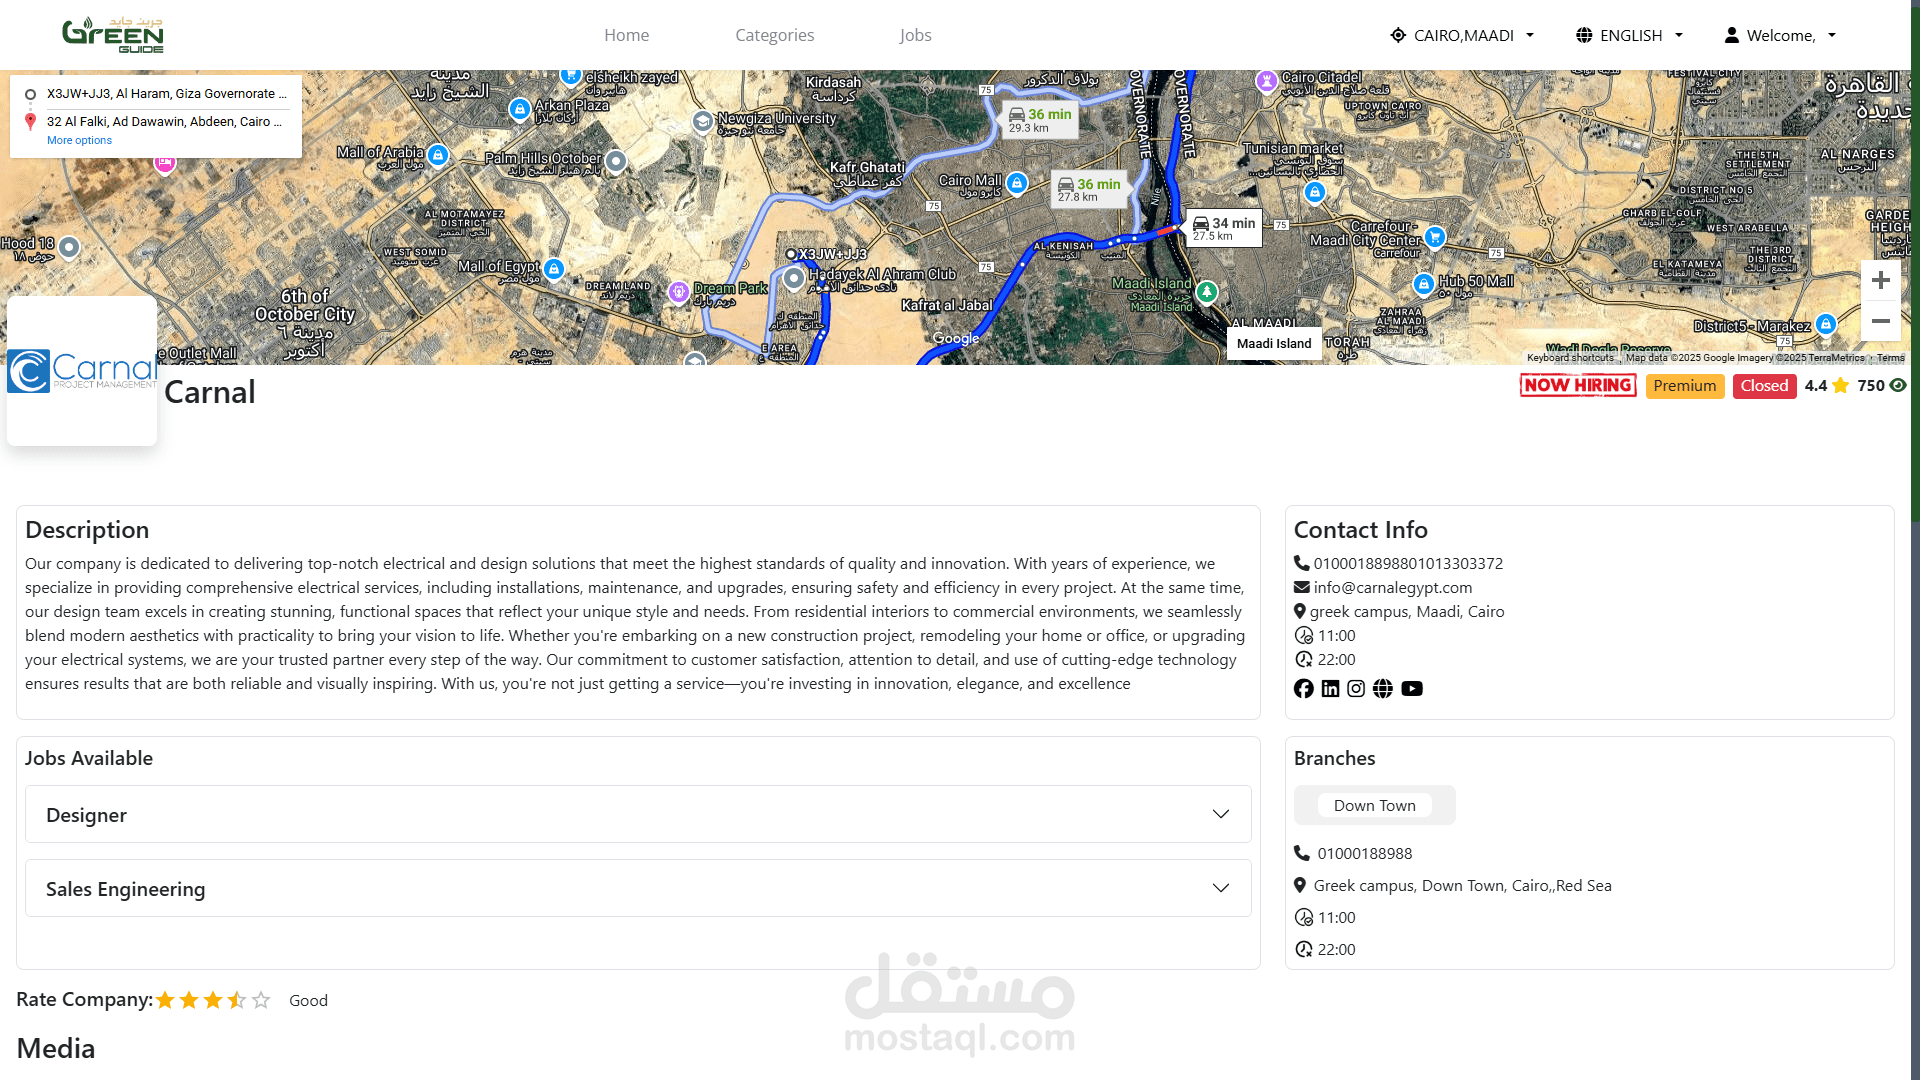Click the Carnal company logo thumbnail

point(82,371)
